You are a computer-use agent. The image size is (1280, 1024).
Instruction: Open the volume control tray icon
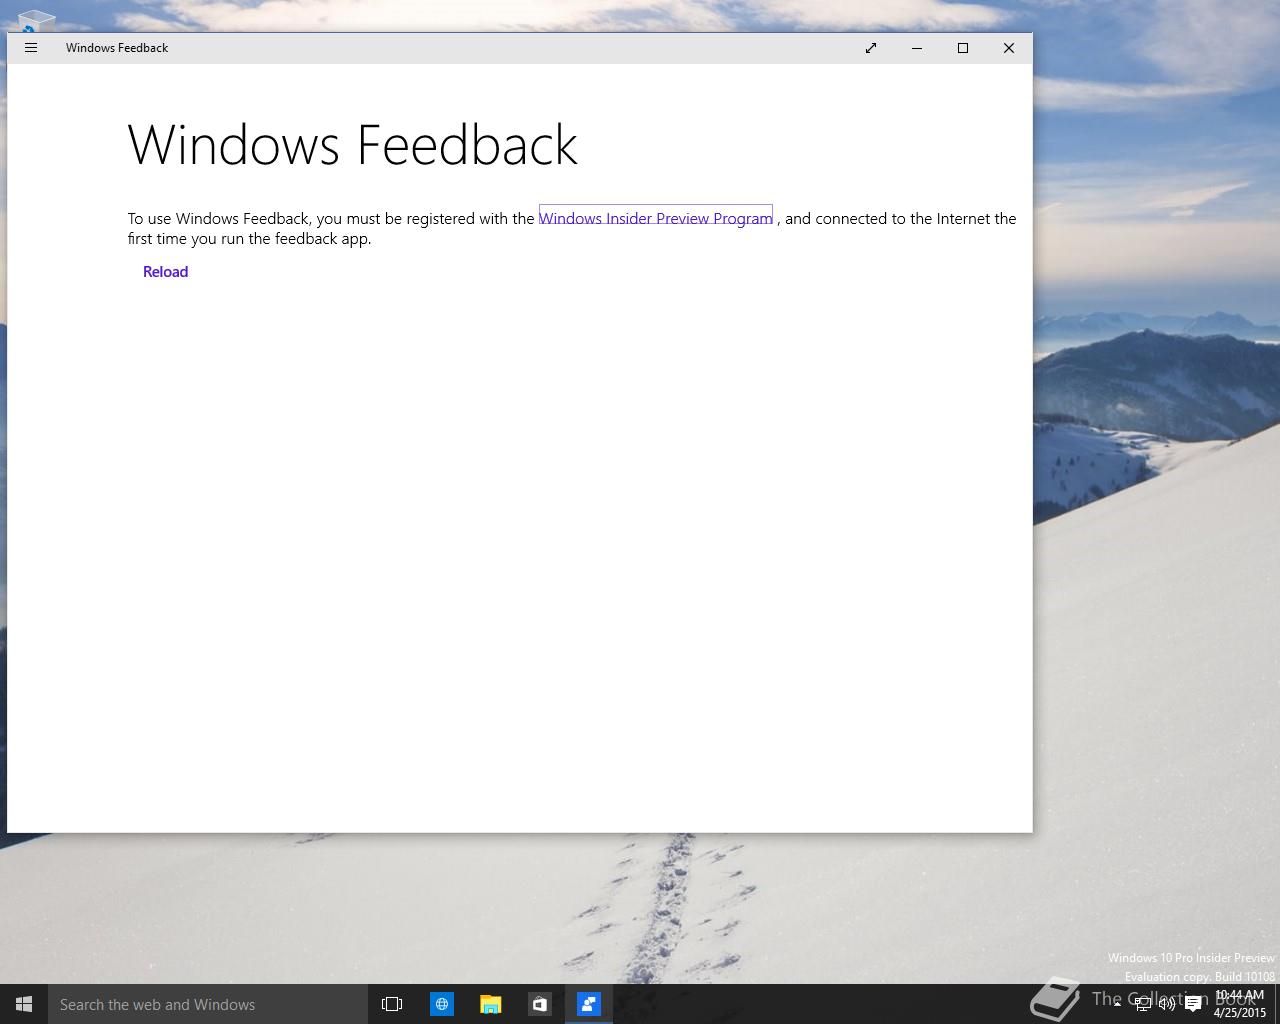point(1167,1004)
